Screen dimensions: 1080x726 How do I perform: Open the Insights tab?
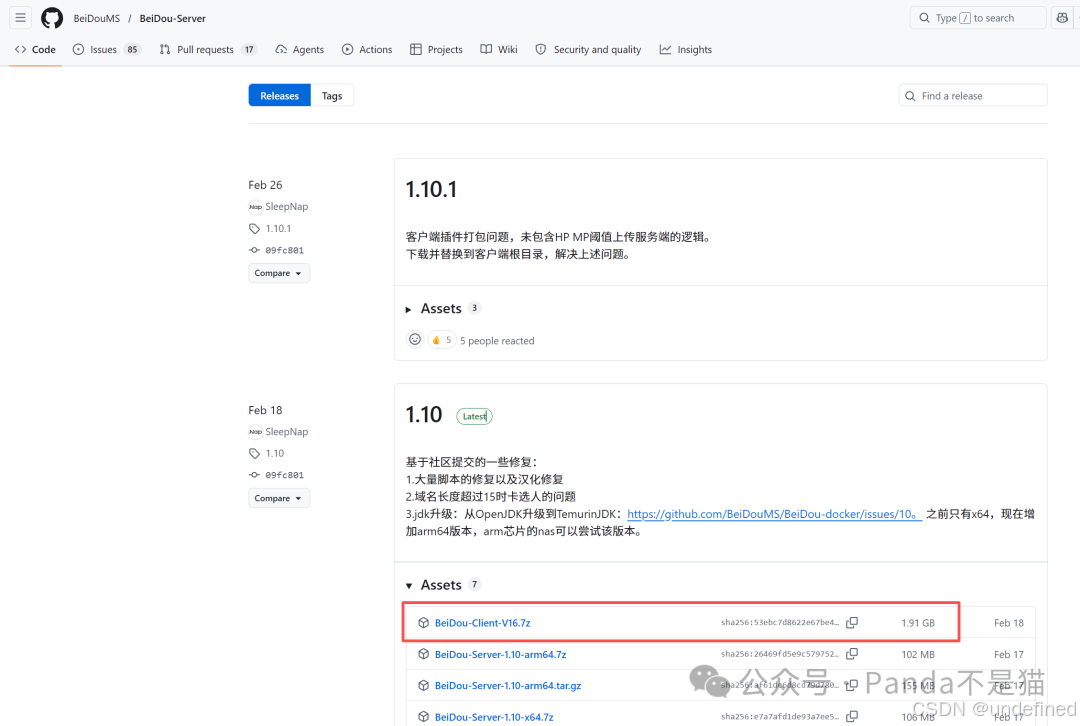pos(686,50)
